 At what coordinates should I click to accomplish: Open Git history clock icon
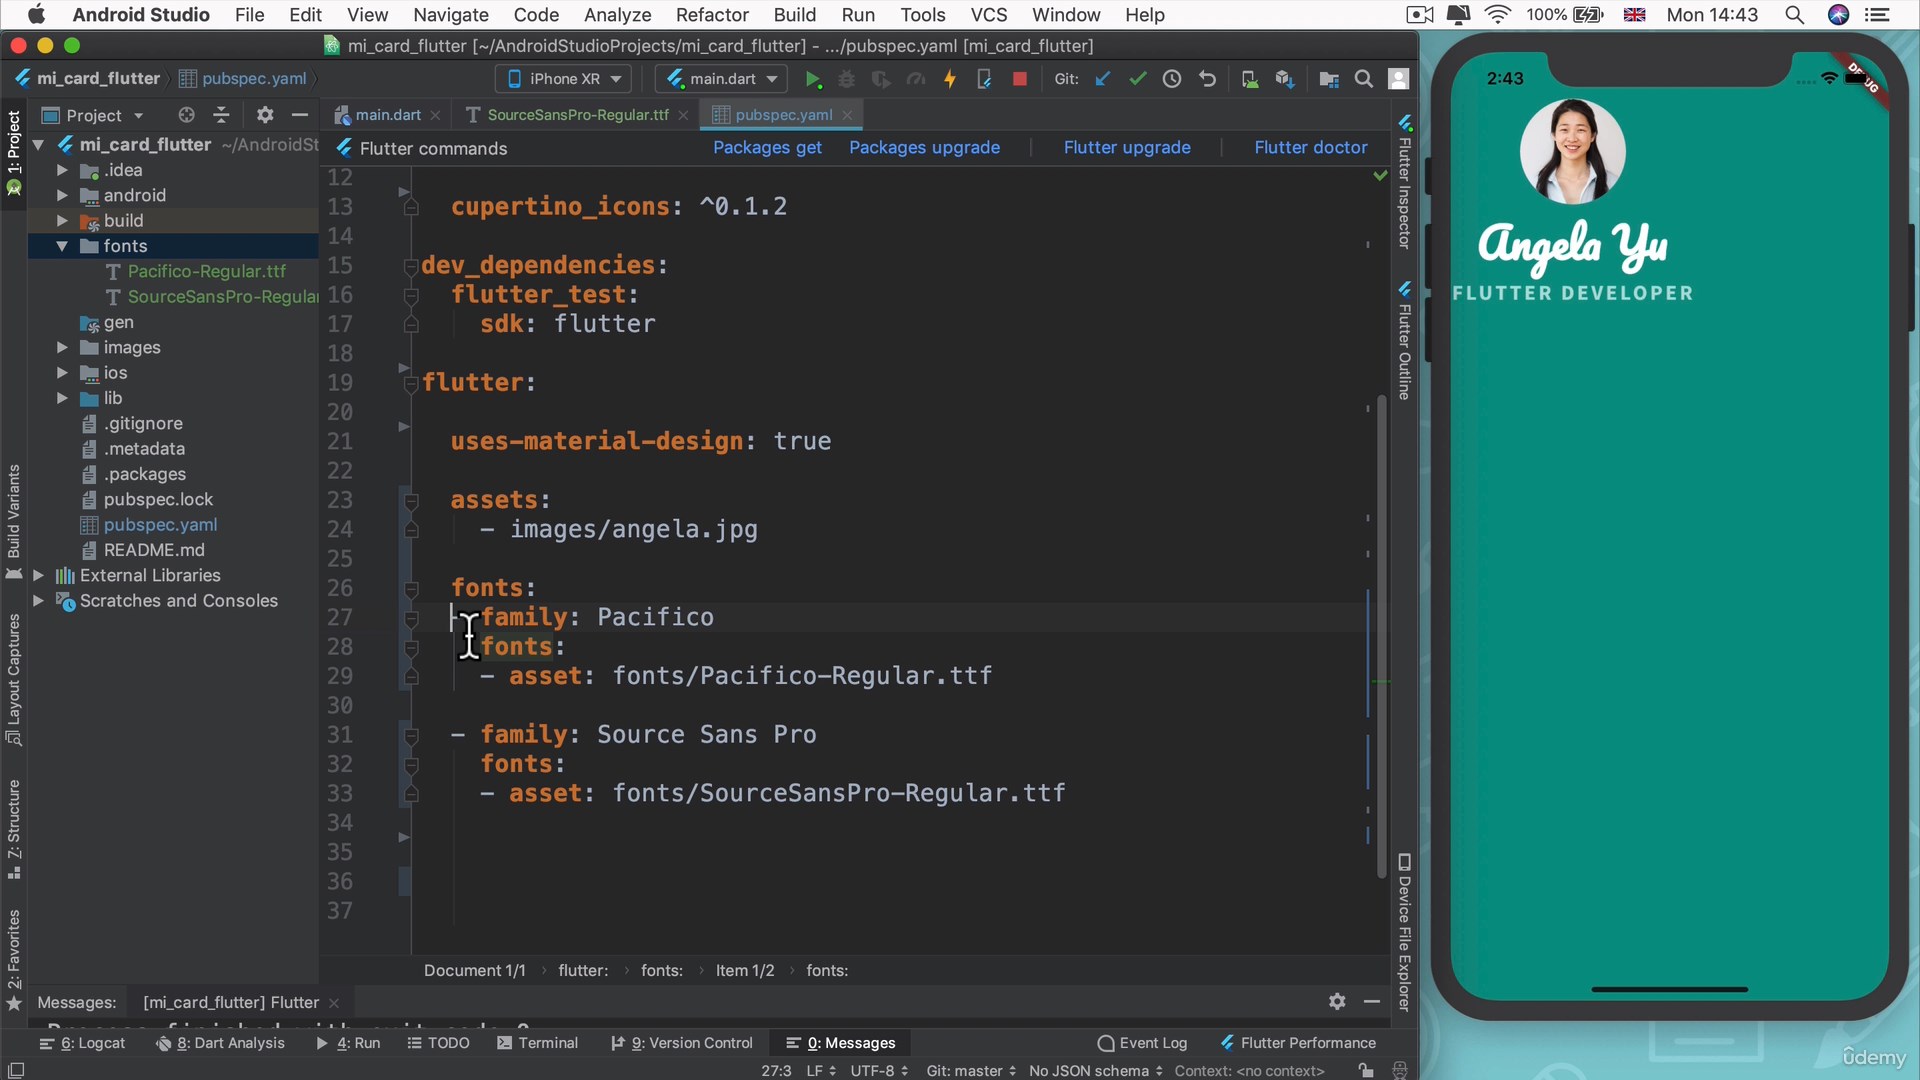1172,79
